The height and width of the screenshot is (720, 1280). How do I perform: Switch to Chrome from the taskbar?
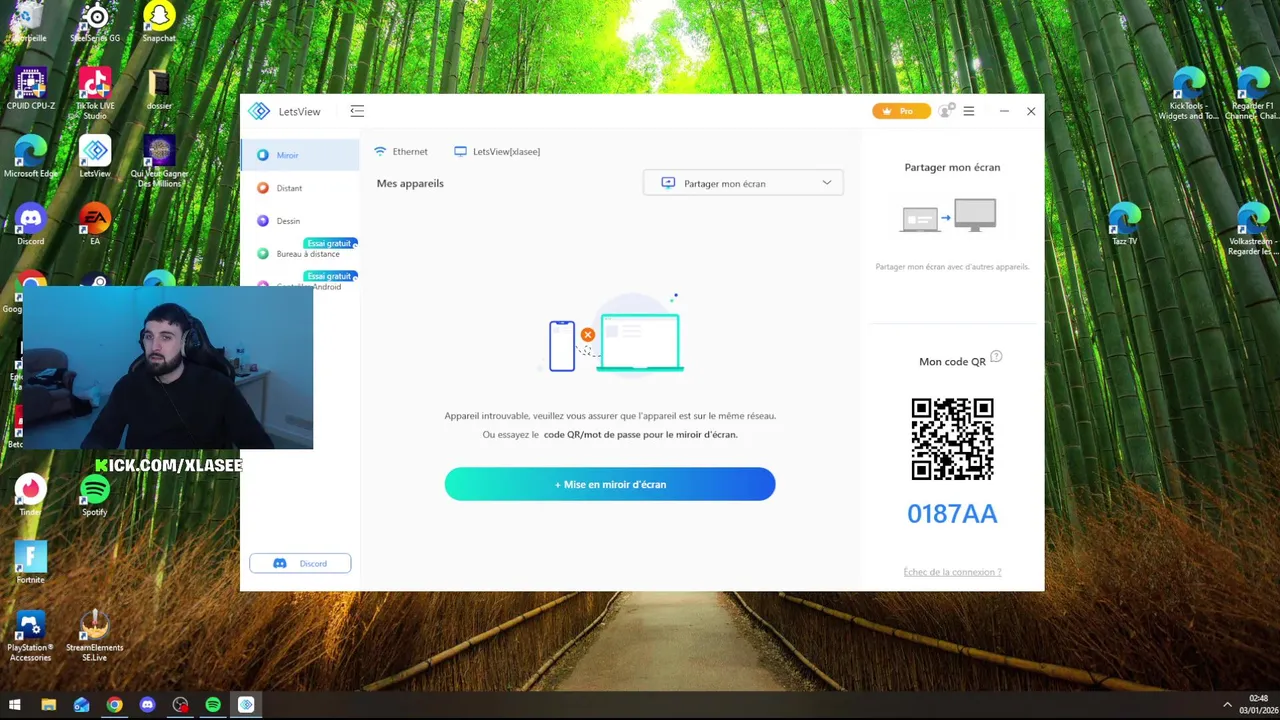(114, 705)
